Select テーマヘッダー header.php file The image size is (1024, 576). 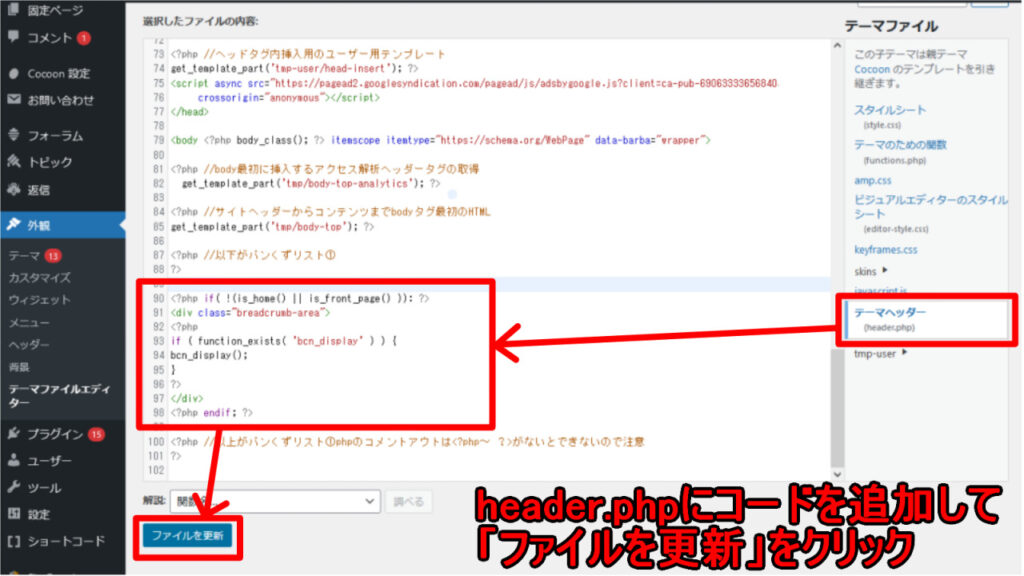pos(889,313)
